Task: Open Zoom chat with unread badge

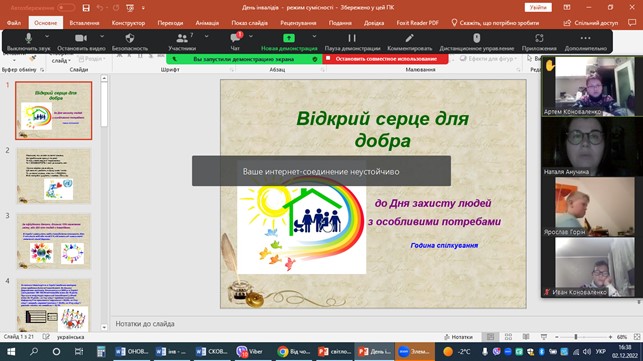Action: tap(235, 42)
